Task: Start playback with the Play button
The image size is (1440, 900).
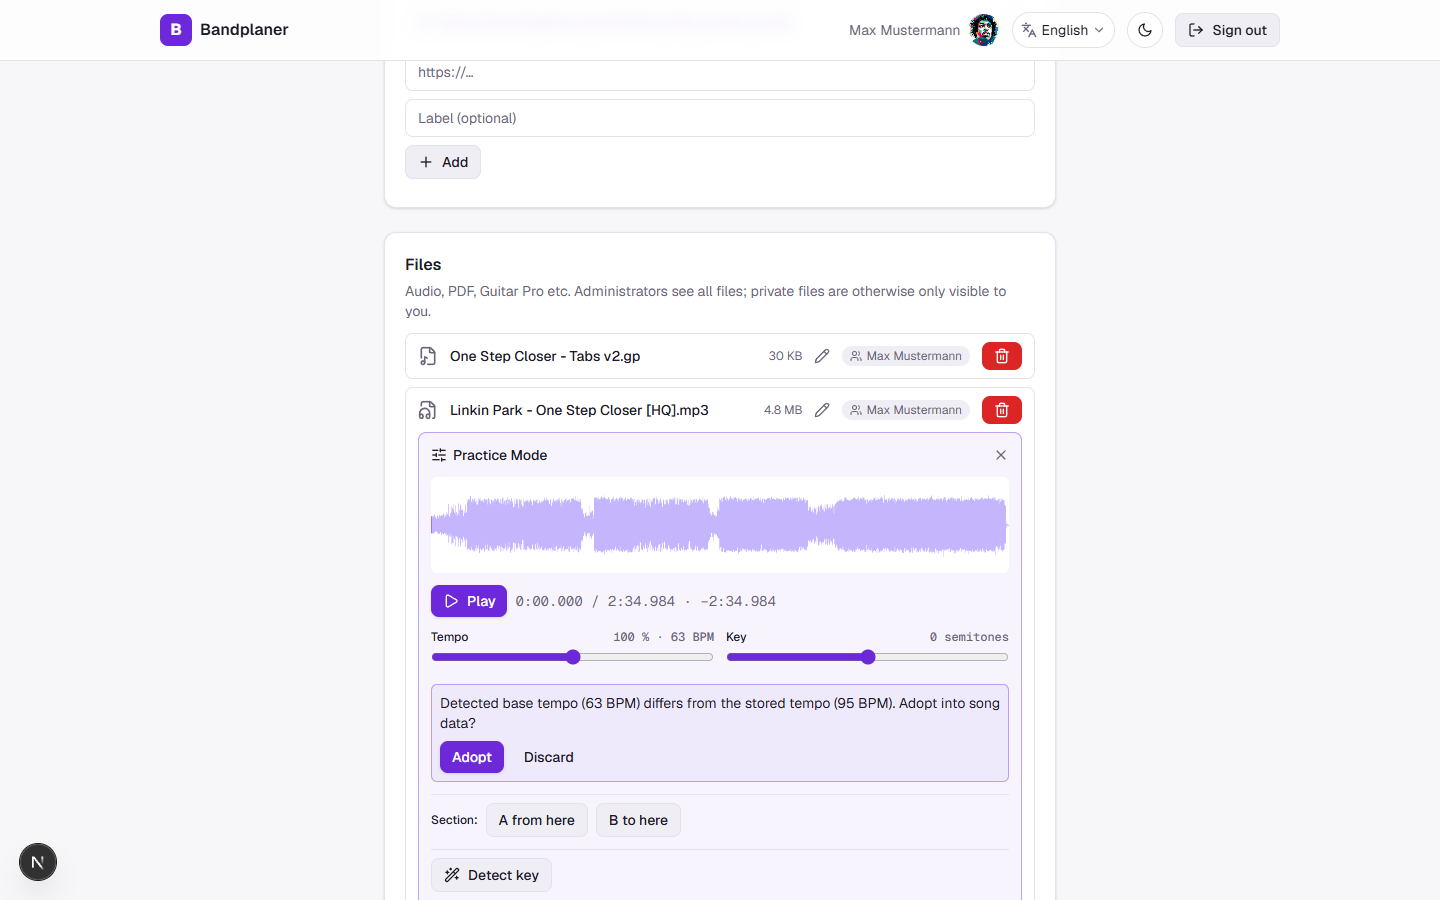Action: (469, 601)
